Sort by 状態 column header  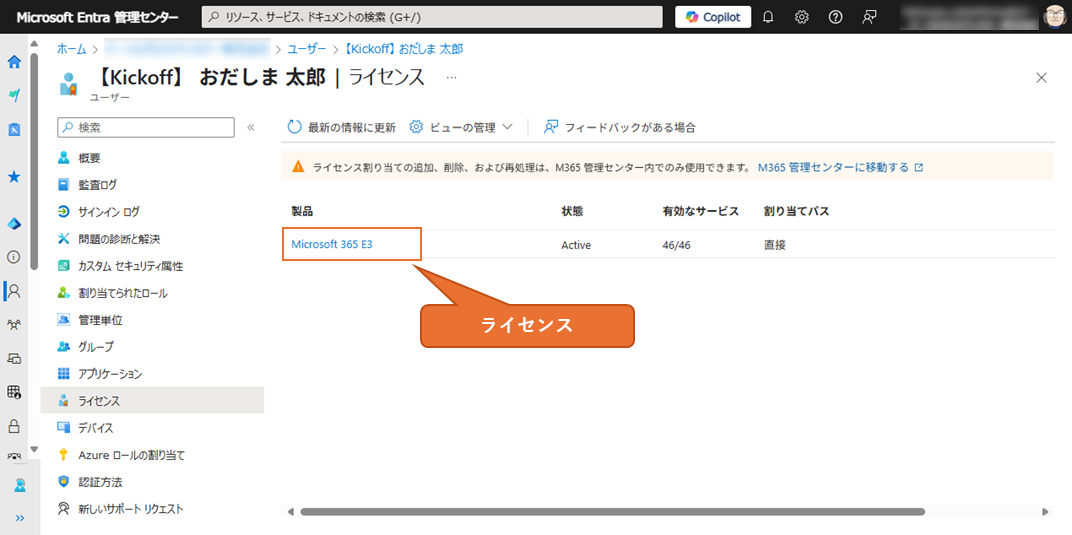(572, 211)
